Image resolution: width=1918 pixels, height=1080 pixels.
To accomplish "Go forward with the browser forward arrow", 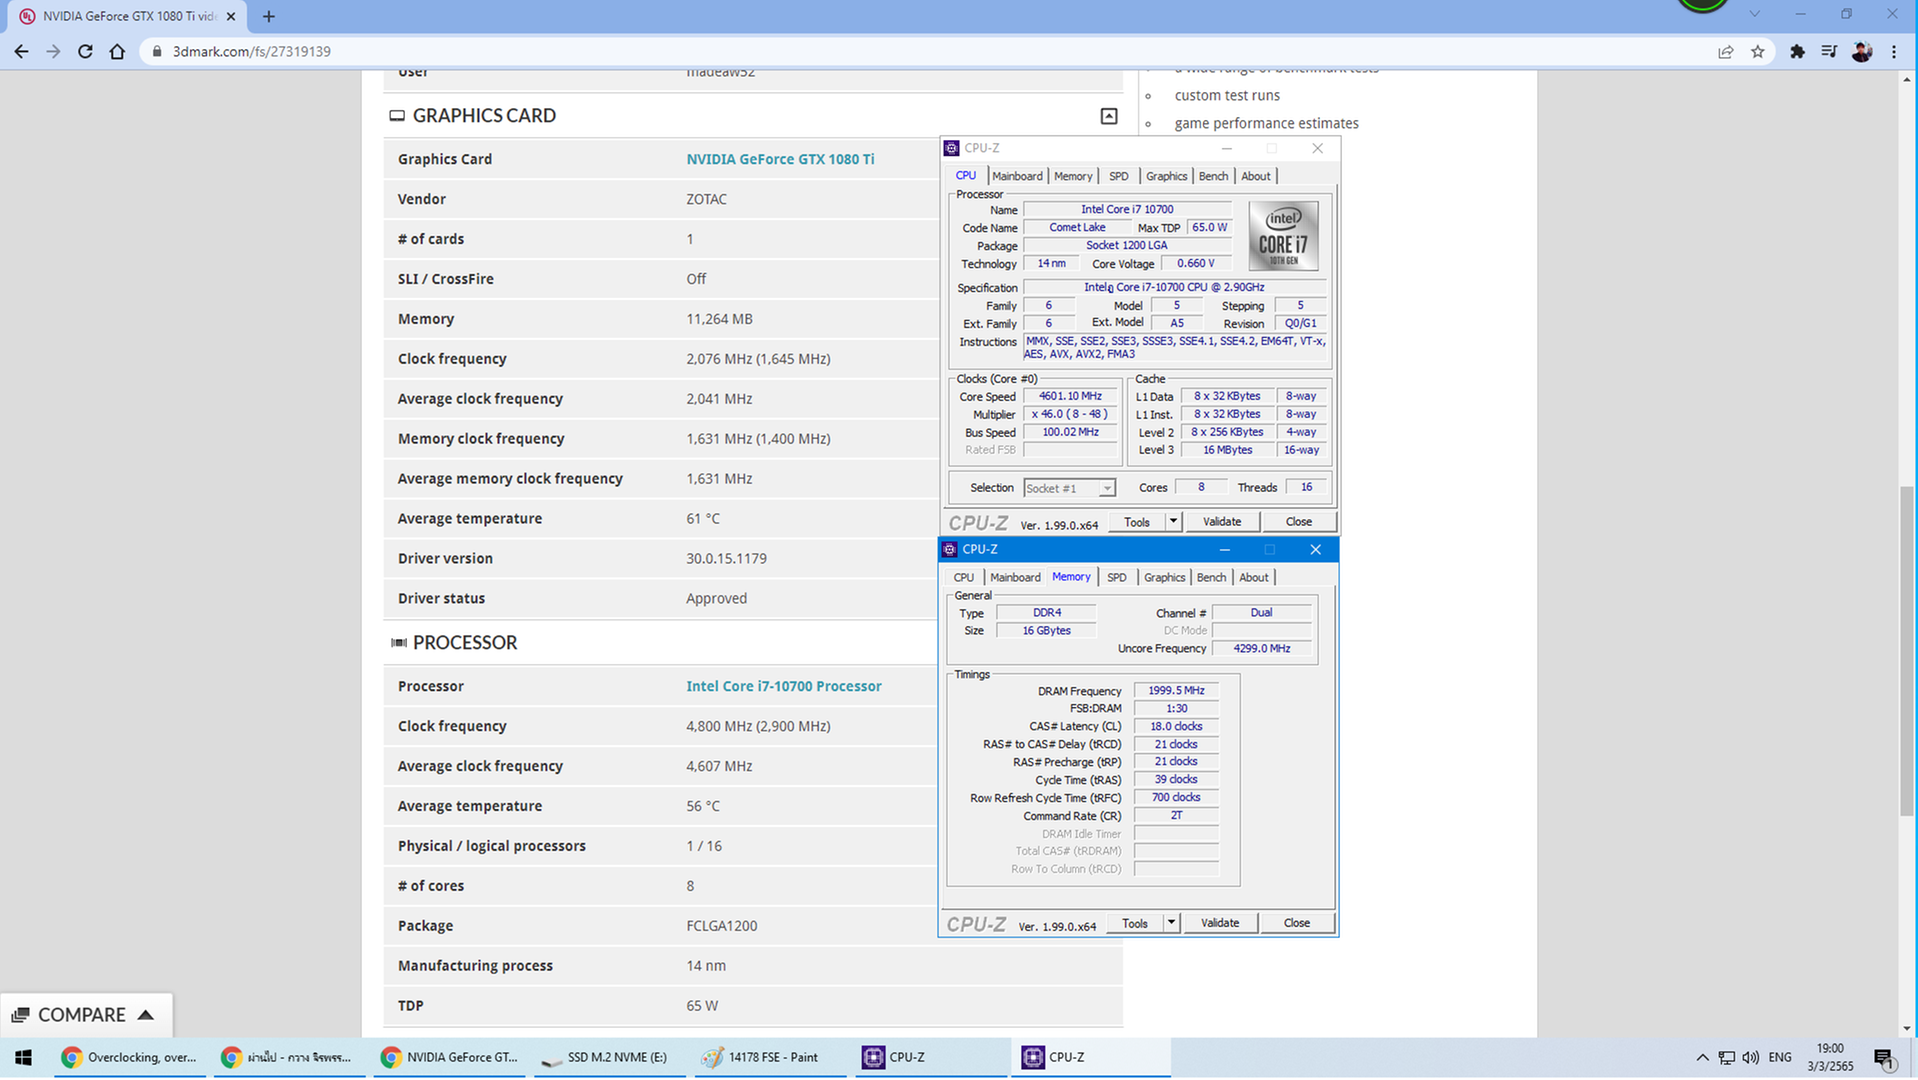I will point(53,51).
